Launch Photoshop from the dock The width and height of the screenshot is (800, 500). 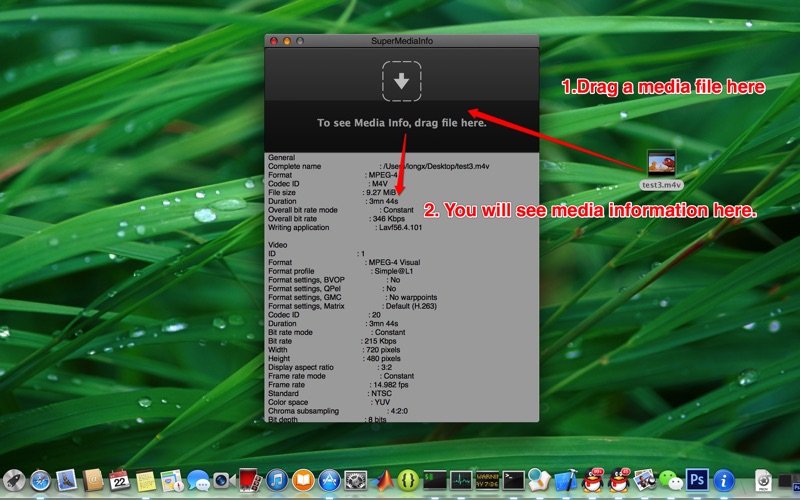click(x=697, y=481)
